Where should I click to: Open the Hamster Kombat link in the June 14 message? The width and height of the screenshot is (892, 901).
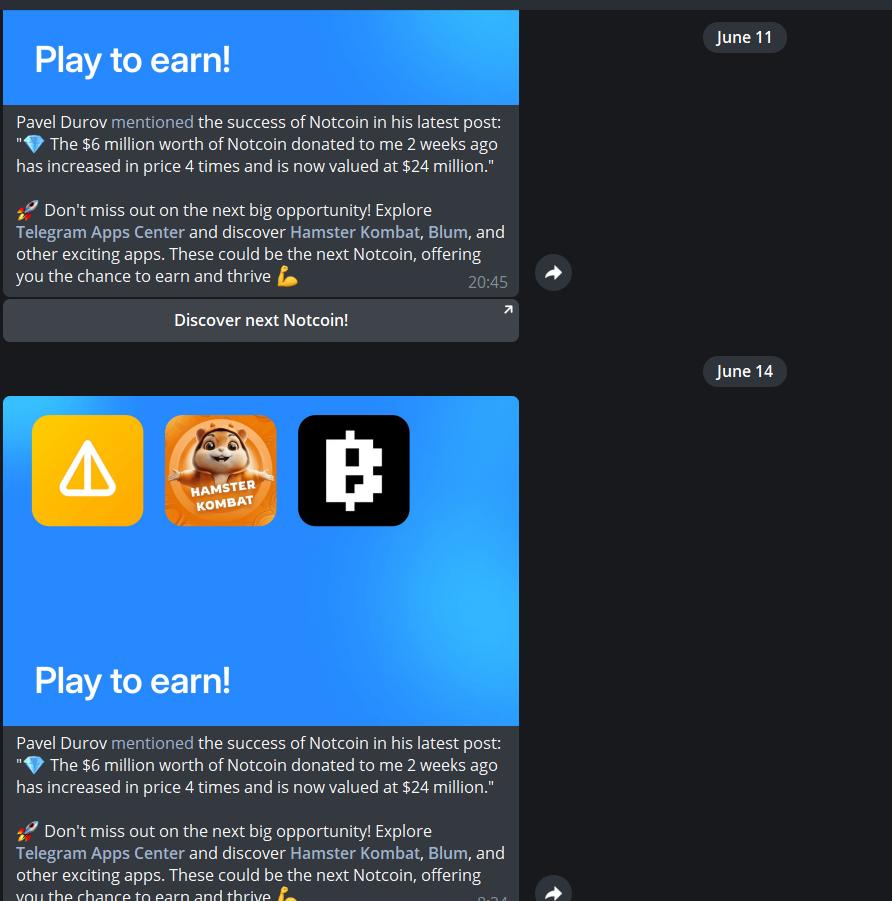pos(355,853)
